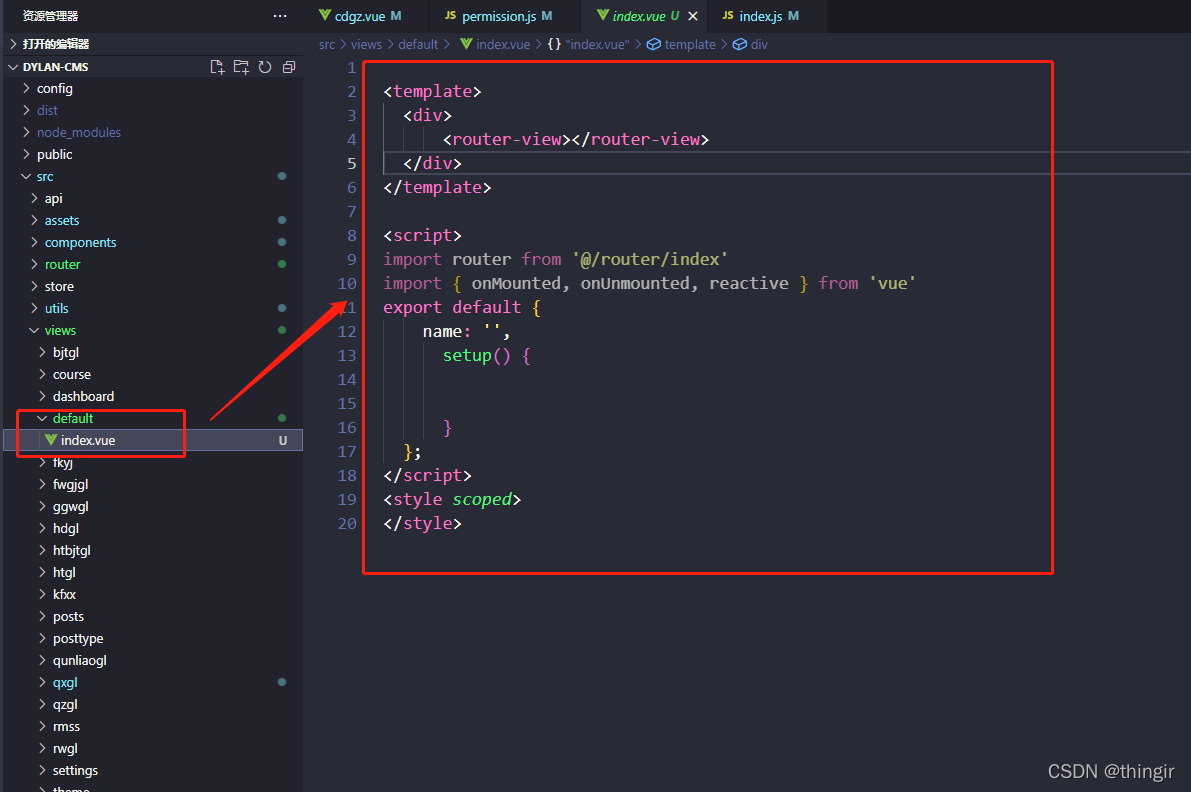The width and height of the screenshot is (1191, 792).
Task: Collapse the src folder
Action: 153,176
